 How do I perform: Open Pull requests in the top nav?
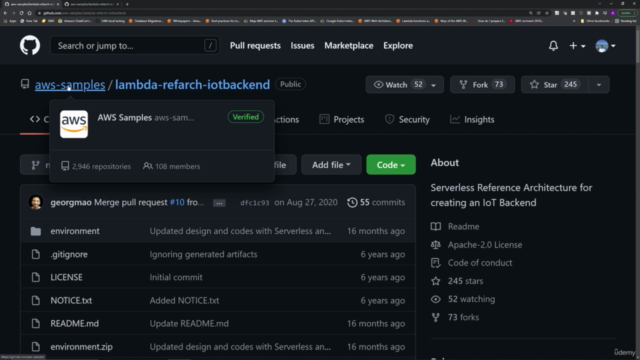tap(255, 46)
